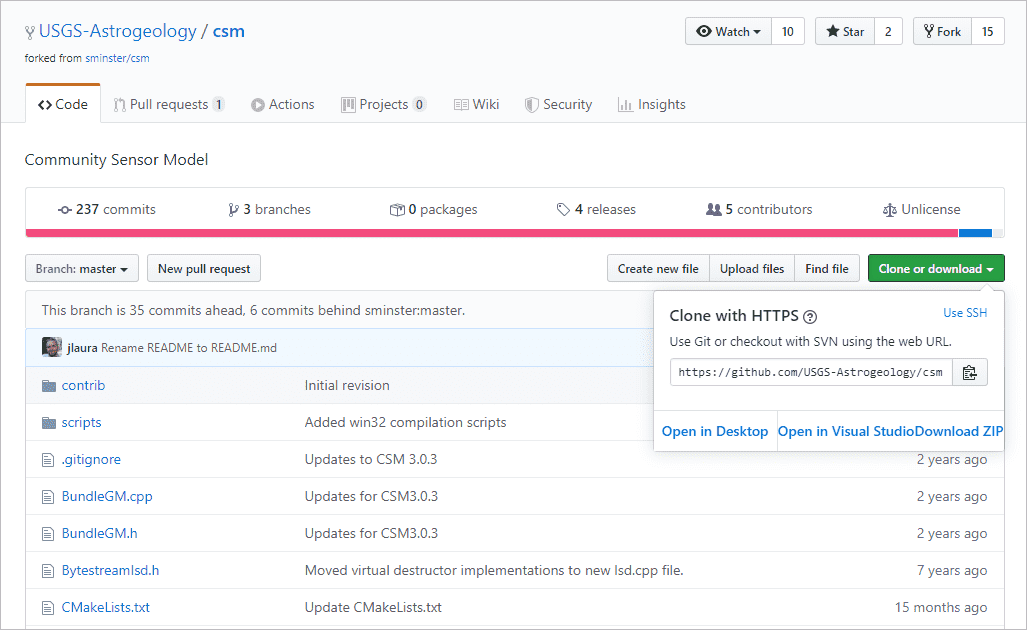This screenshot has width=1027, height=630.
Task: Click the play icon on Actions tab
Action: tap(258, 105)
